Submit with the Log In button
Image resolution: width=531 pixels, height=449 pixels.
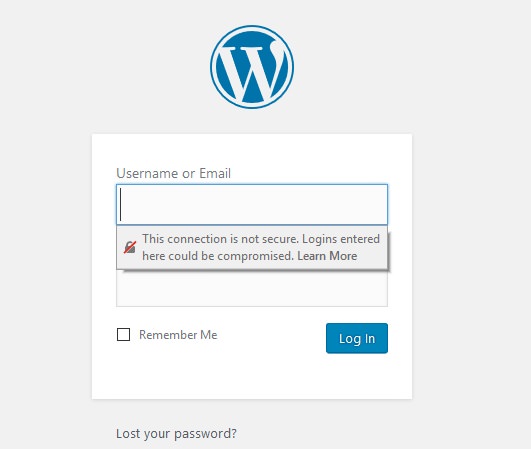tap(357, 338)
